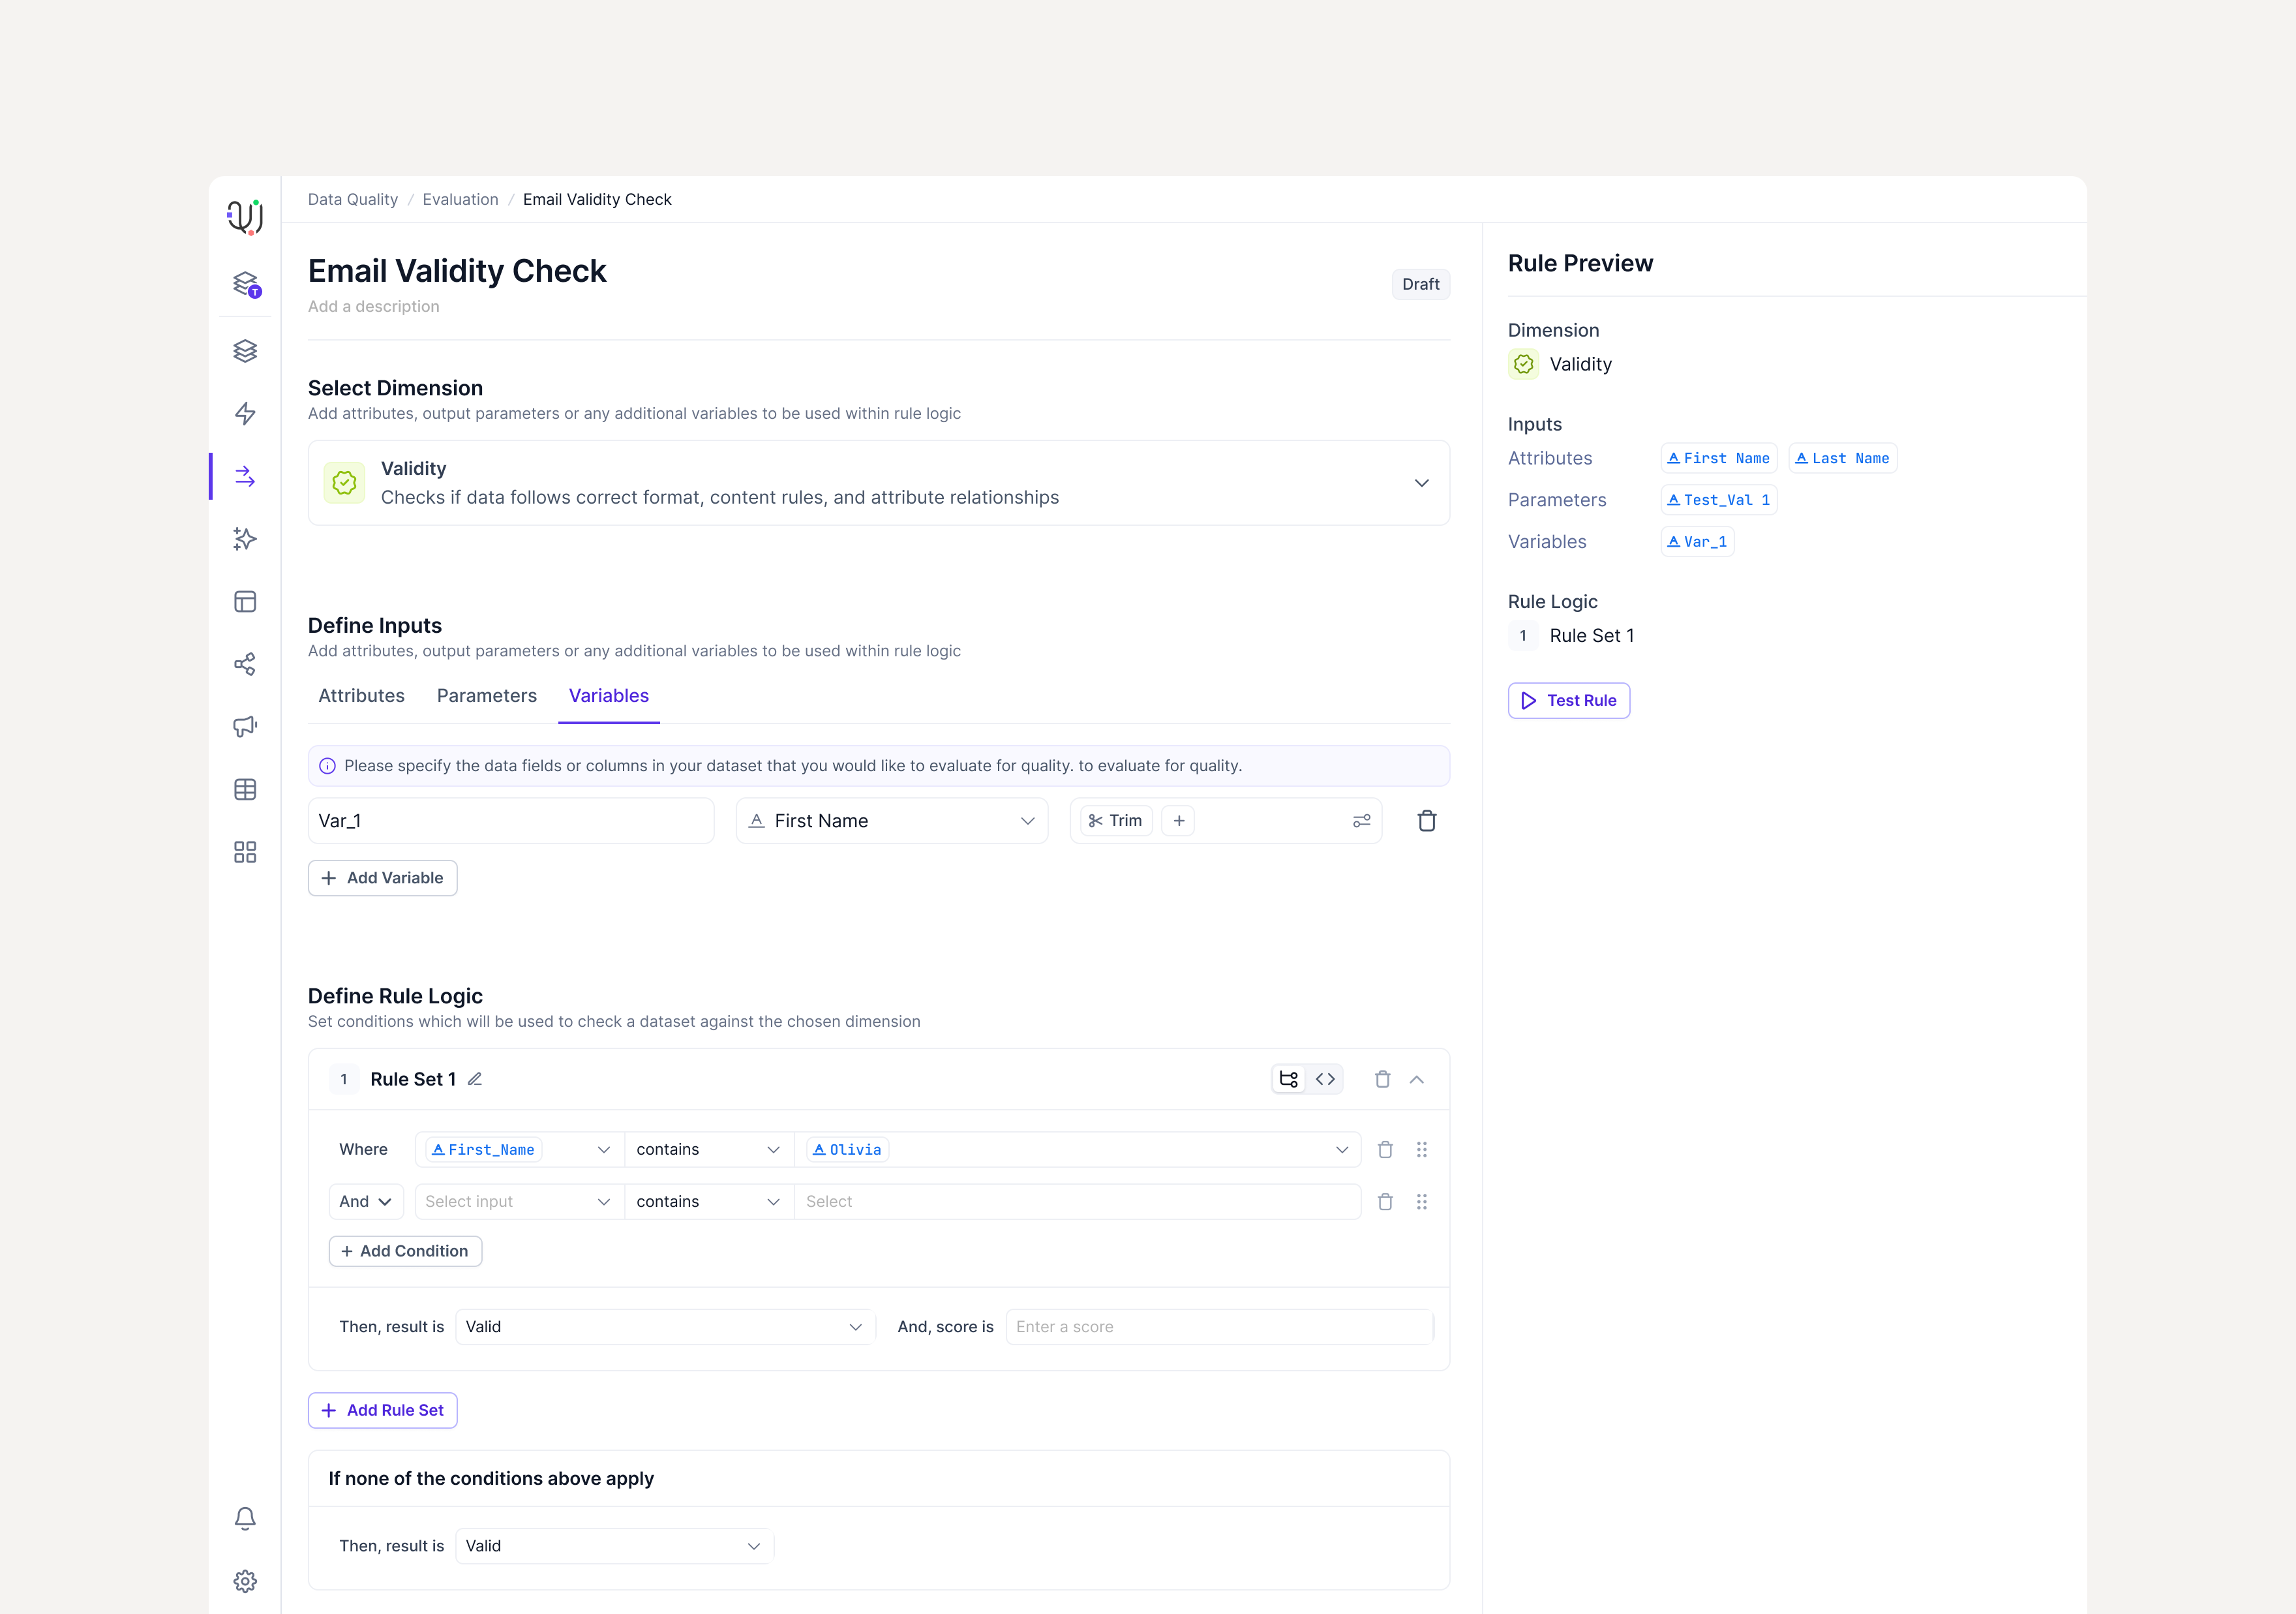Click the Email Validity Check page title

coord(457,271)
